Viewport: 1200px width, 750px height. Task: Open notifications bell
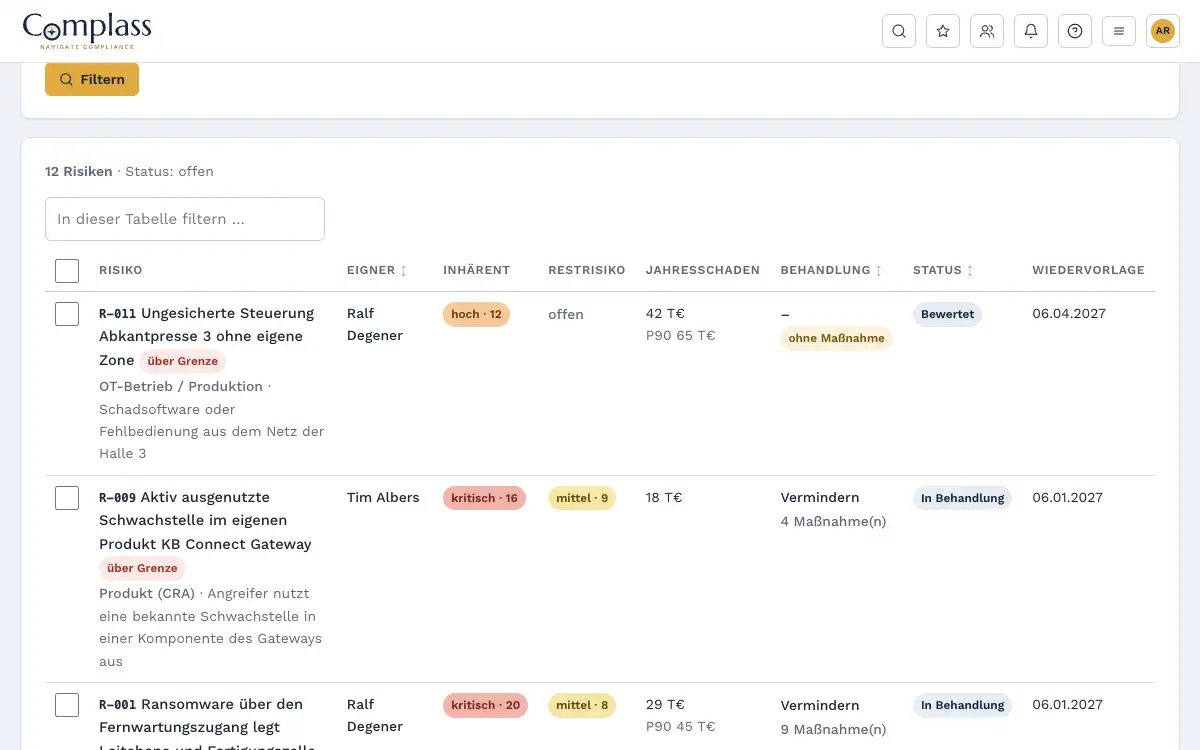click(x=1031, y=31)
